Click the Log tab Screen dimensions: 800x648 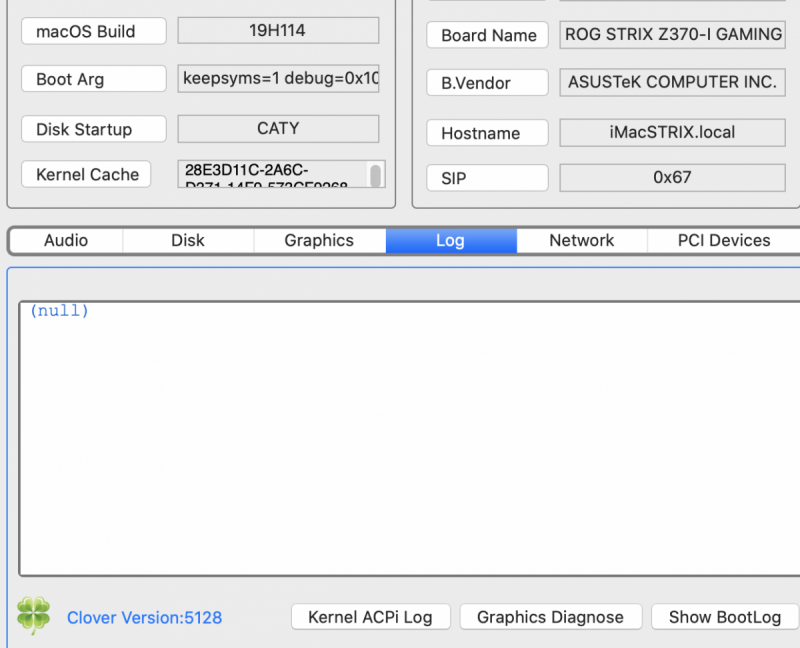[x=450, y=241]
